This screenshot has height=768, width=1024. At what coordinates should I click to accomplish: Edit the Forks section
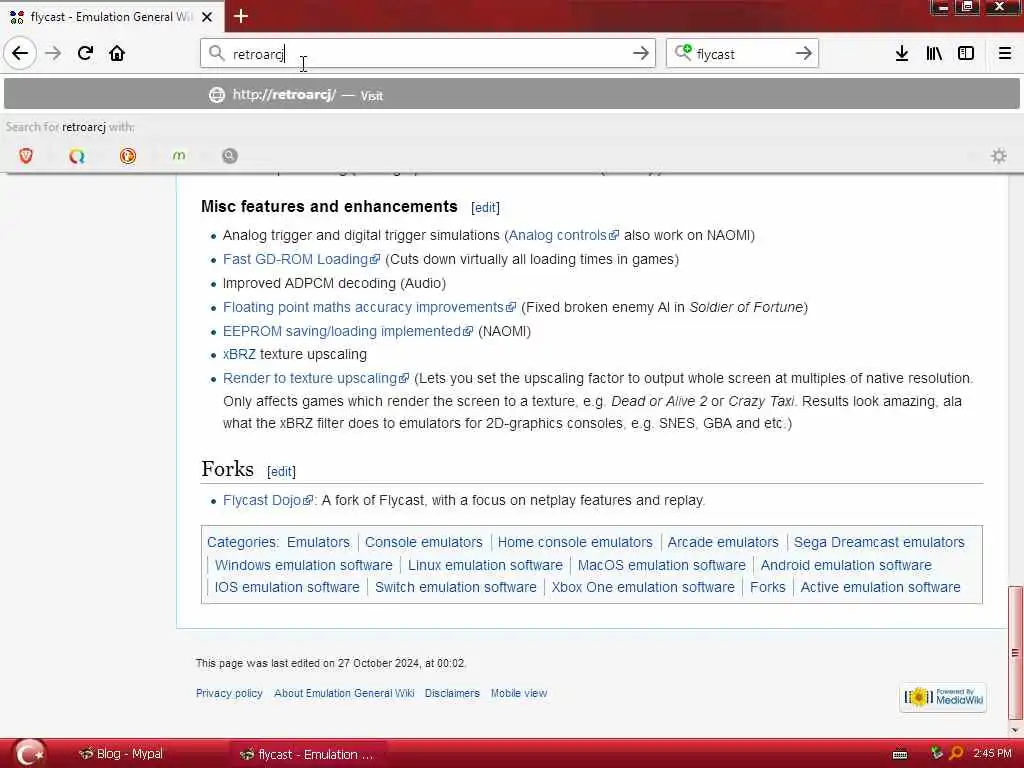pos(281,472)
